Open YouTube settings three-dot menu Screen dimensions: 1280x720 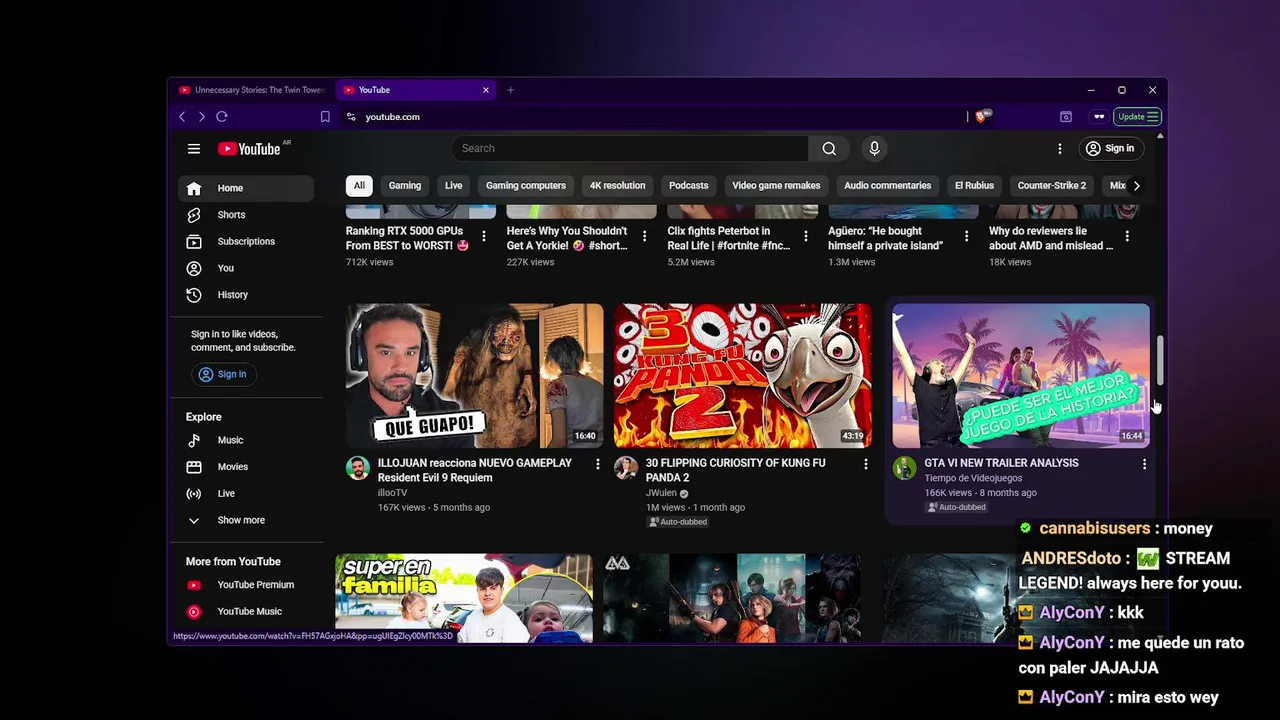click(x=1060, y=149)
